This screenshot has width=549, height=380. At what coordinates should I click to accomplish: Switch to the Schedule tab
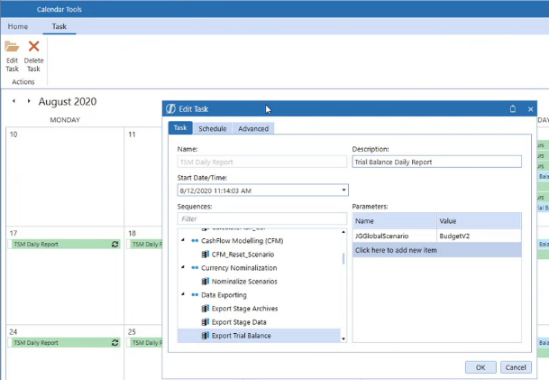[x=212, y=129]
